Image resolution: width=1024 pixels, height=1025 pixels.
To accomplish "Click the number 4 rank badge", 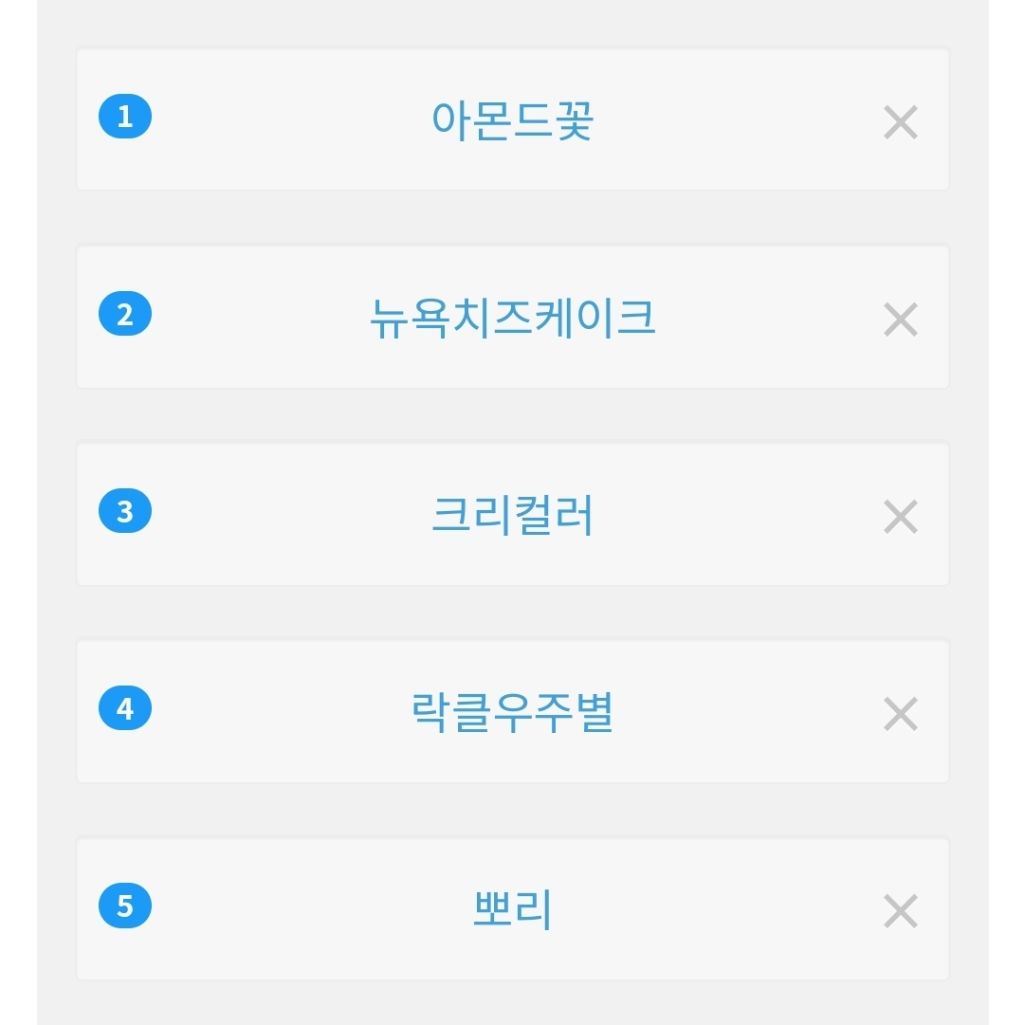I will pos(125,709).
